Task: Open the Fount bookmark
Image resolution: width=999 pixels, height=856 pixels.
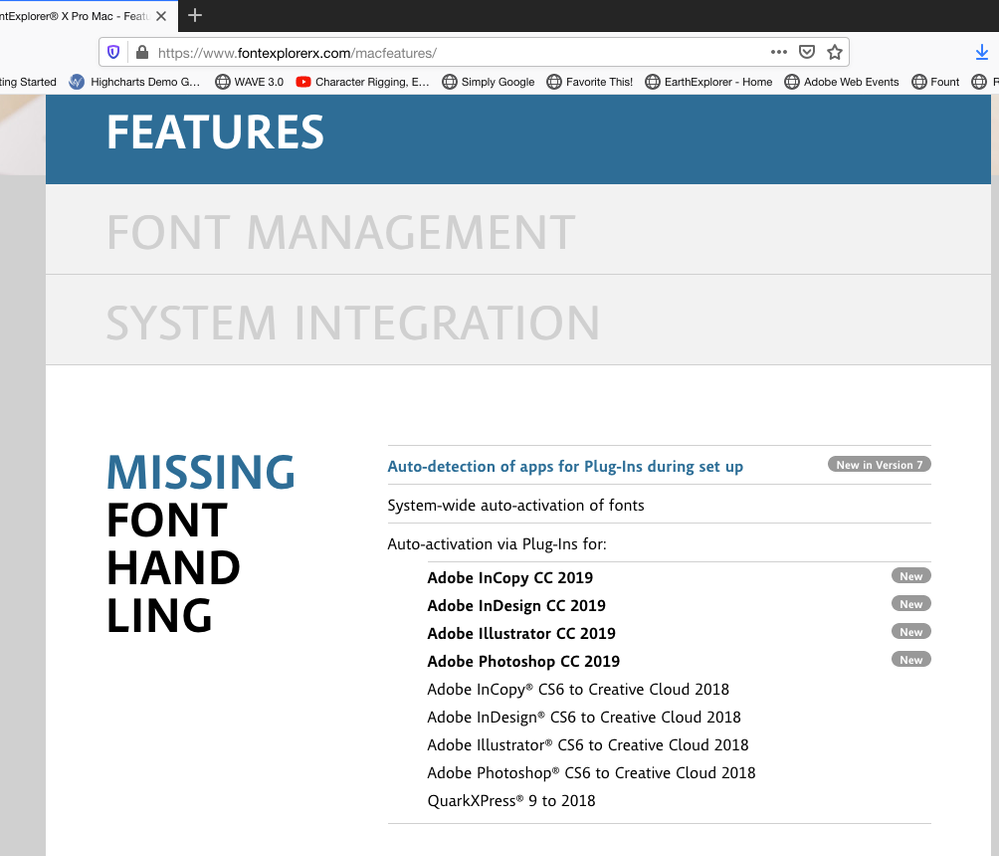Action: (x=935, y=82)
